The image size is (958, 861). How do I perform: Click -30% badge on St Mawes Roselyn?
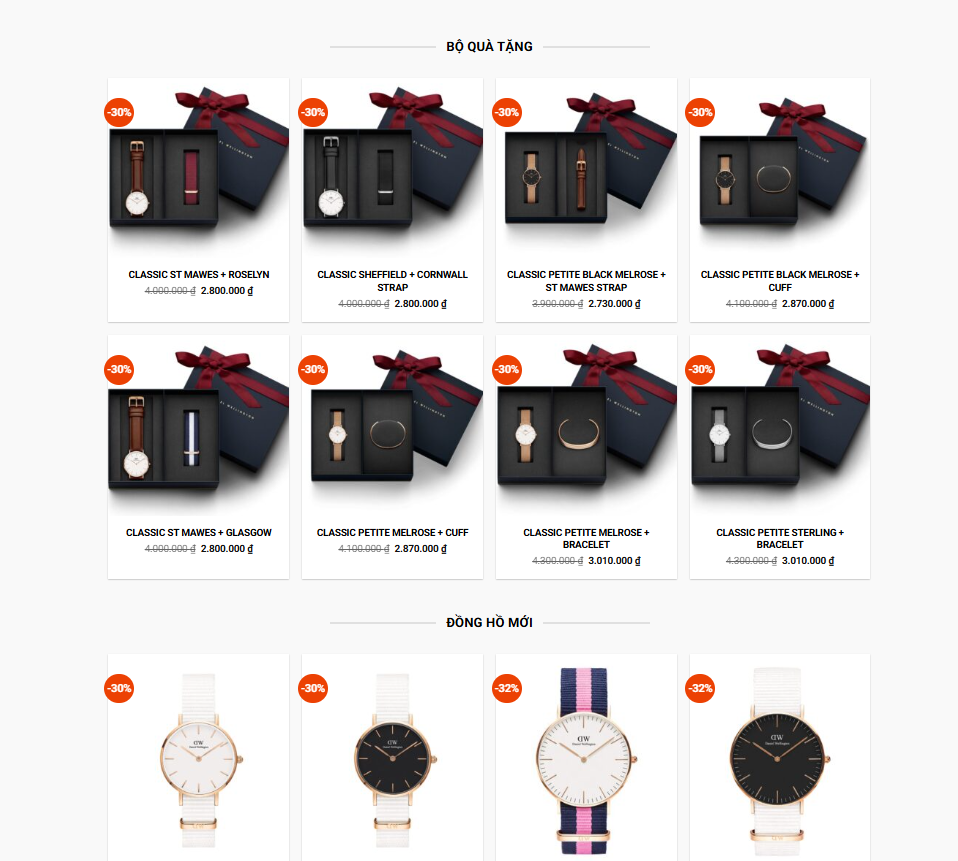(x=119, y=112)
